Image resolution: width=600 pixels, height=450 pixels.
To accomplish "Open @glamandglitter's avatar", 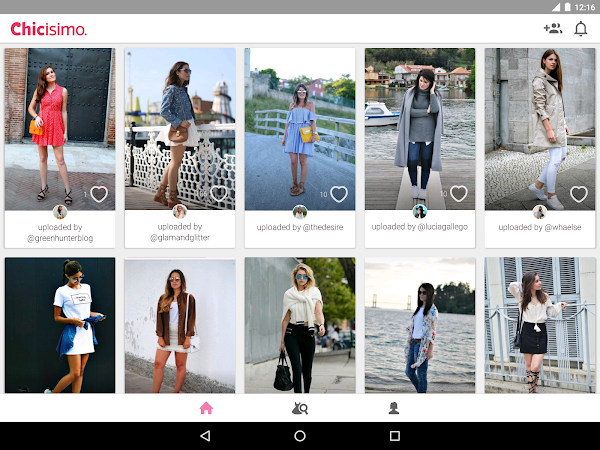I will (180, 211).
